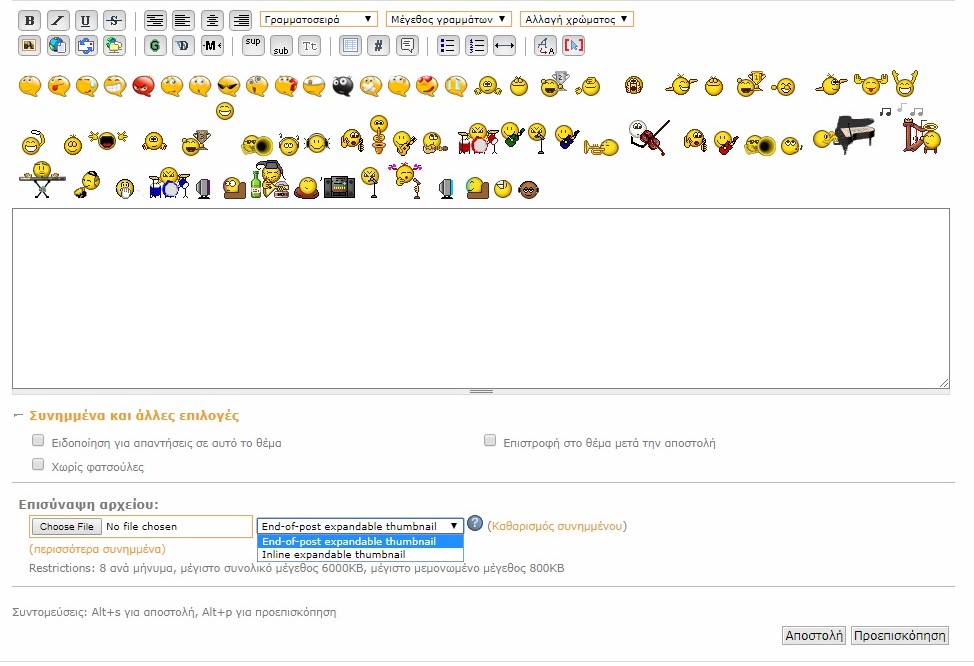Enable notification for replies checkbox
The height and width of the screenshot is (666, 974).
pyautogui.click(x=38, y=440)
